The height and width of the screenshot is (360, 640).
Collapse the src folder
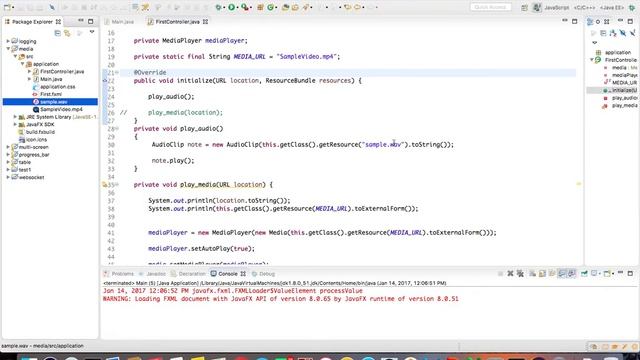(15, 56)
